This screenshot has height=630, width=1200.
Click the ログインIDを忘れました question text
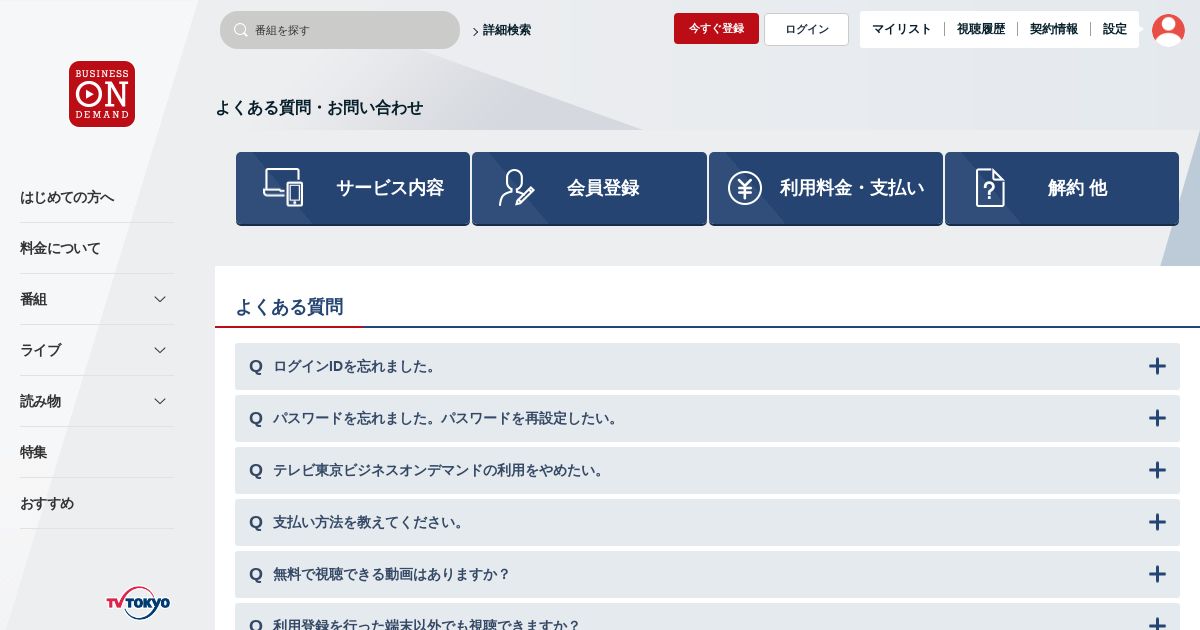tap(356, 366)
